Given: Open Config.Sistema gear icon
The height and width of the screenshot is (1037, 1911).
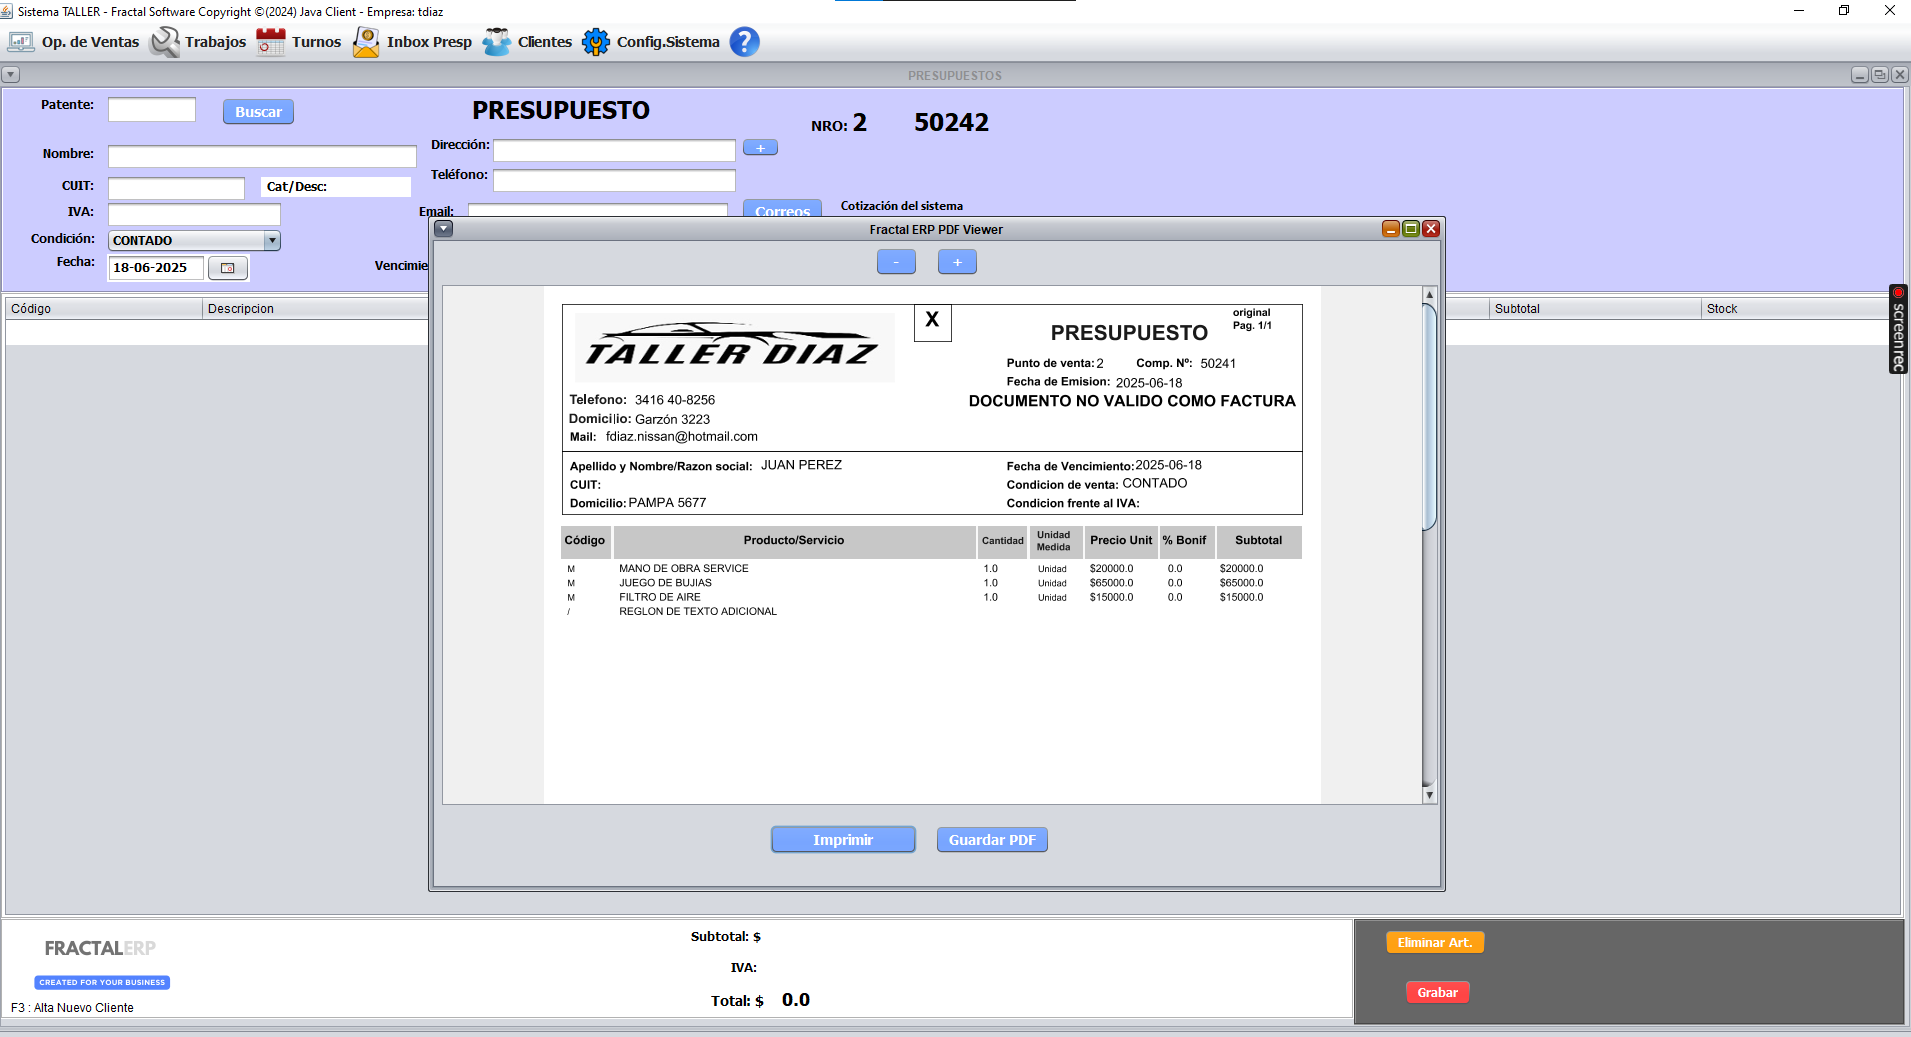Looking at the screenshot, I should tap(596, 42).
